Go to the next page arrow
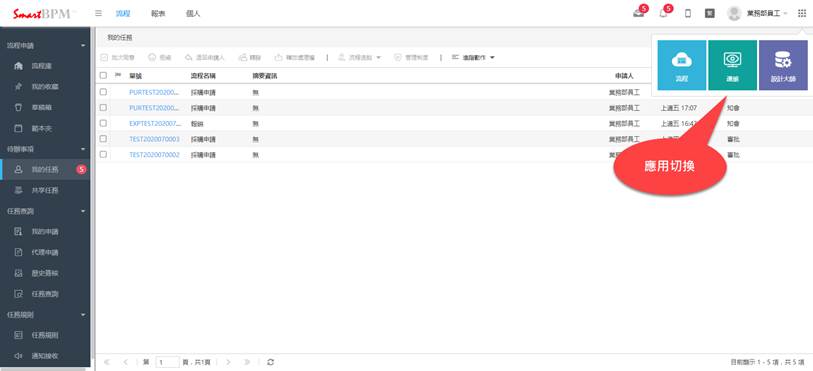813x371 pixels. point(228,362)
